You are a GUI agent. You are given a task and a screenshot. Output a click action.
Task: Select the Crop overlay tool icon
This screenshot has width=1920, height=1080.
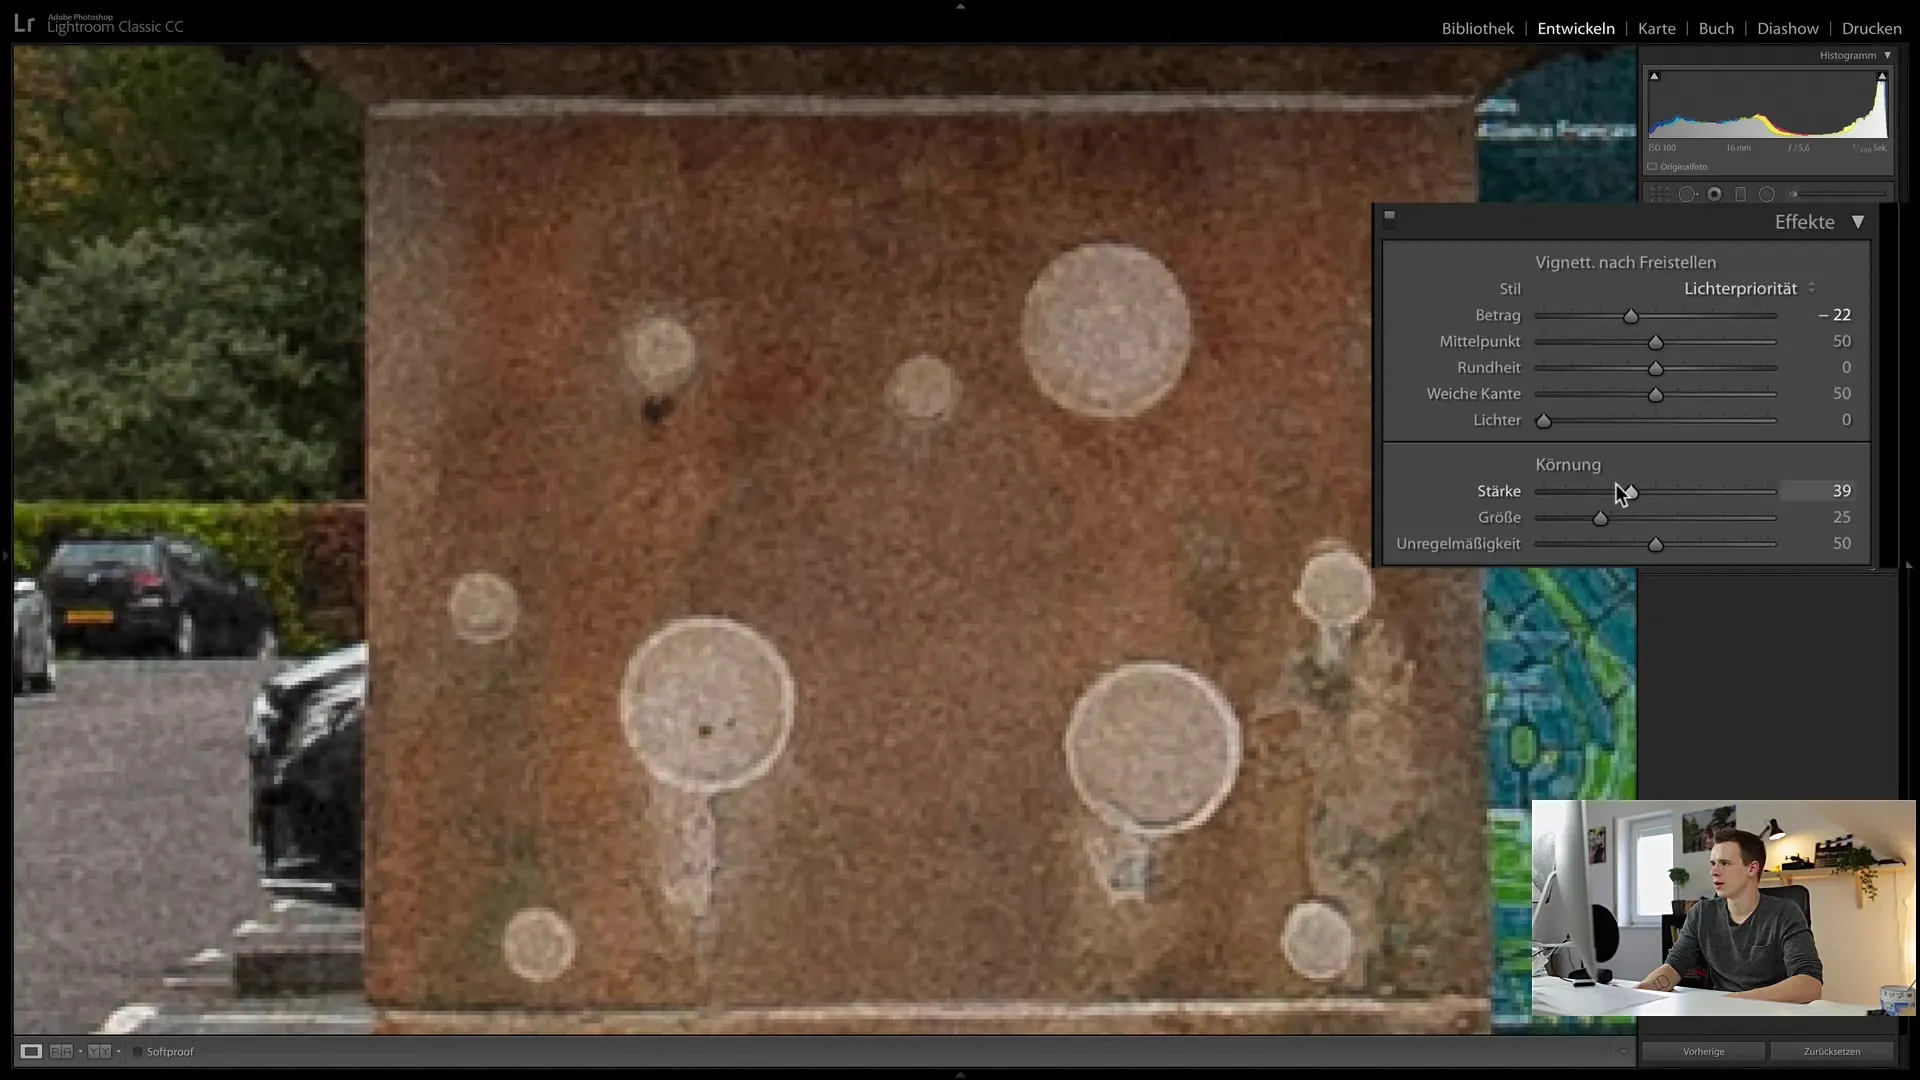1660,195
